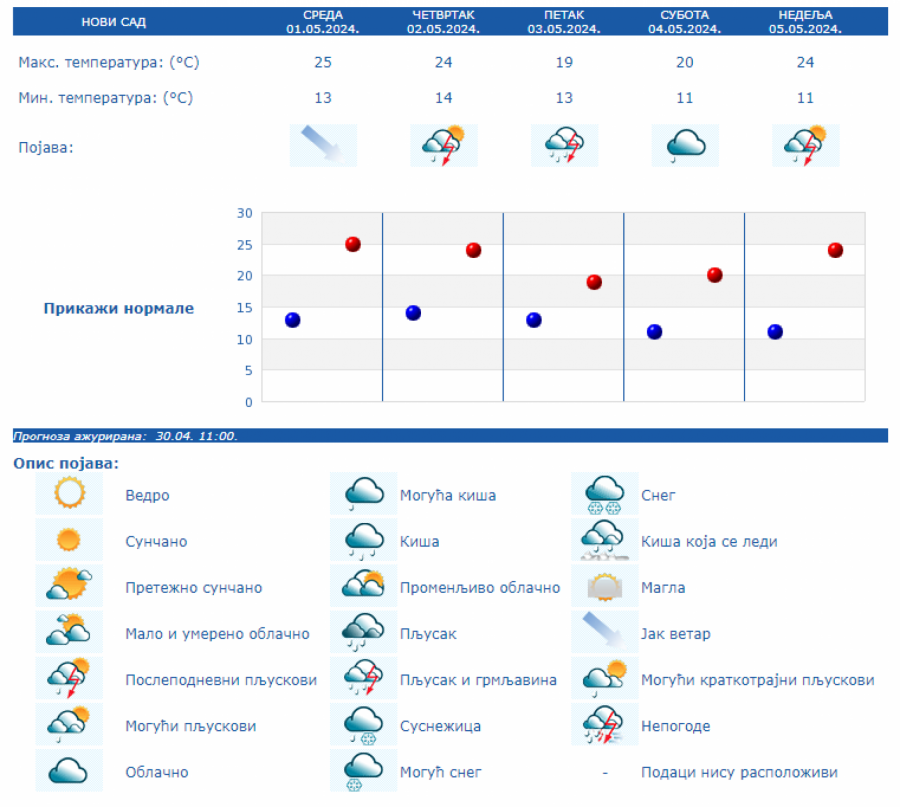Click Friday's thunderstorm forecast icon

click(x=564, y=145)
